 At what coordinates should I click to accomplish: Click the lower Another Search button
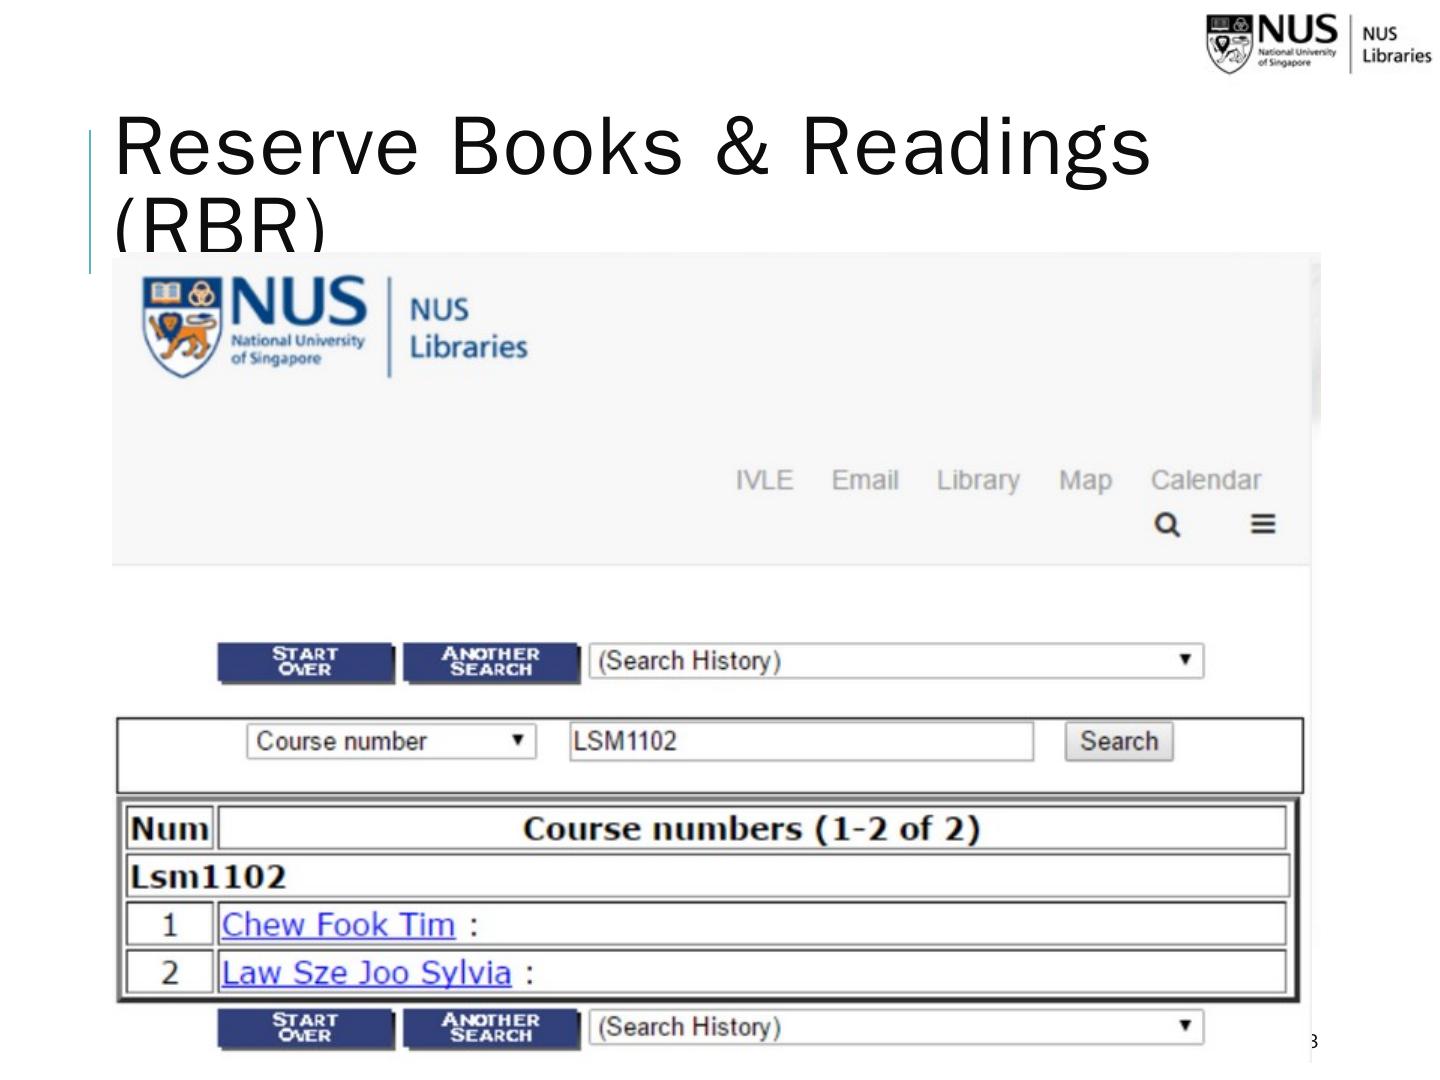(x=490, y=1028)
